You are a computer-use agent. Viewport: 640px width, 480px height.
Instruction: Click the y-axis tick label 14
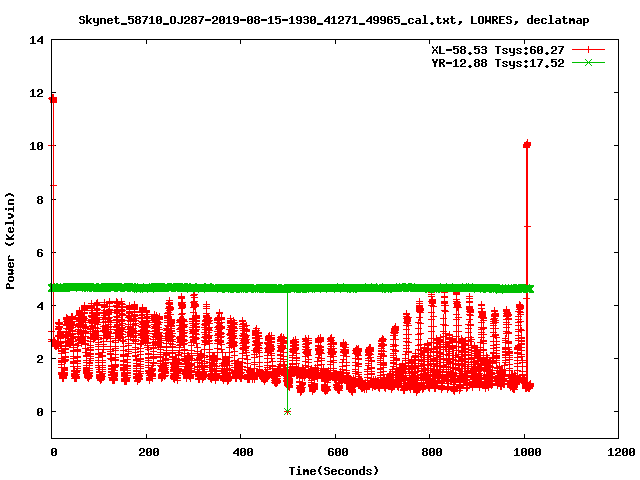pos(36,40)
